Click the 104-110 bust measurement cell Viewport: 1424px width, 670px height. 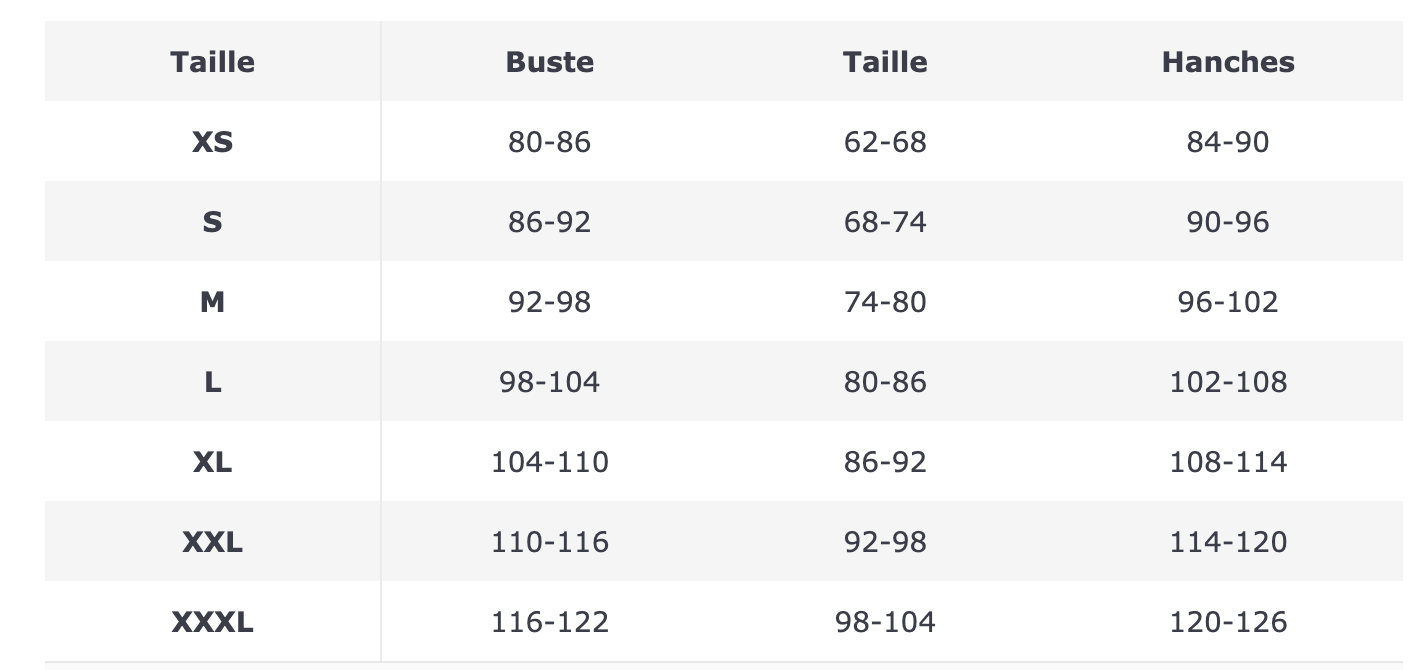click(549, 462)
